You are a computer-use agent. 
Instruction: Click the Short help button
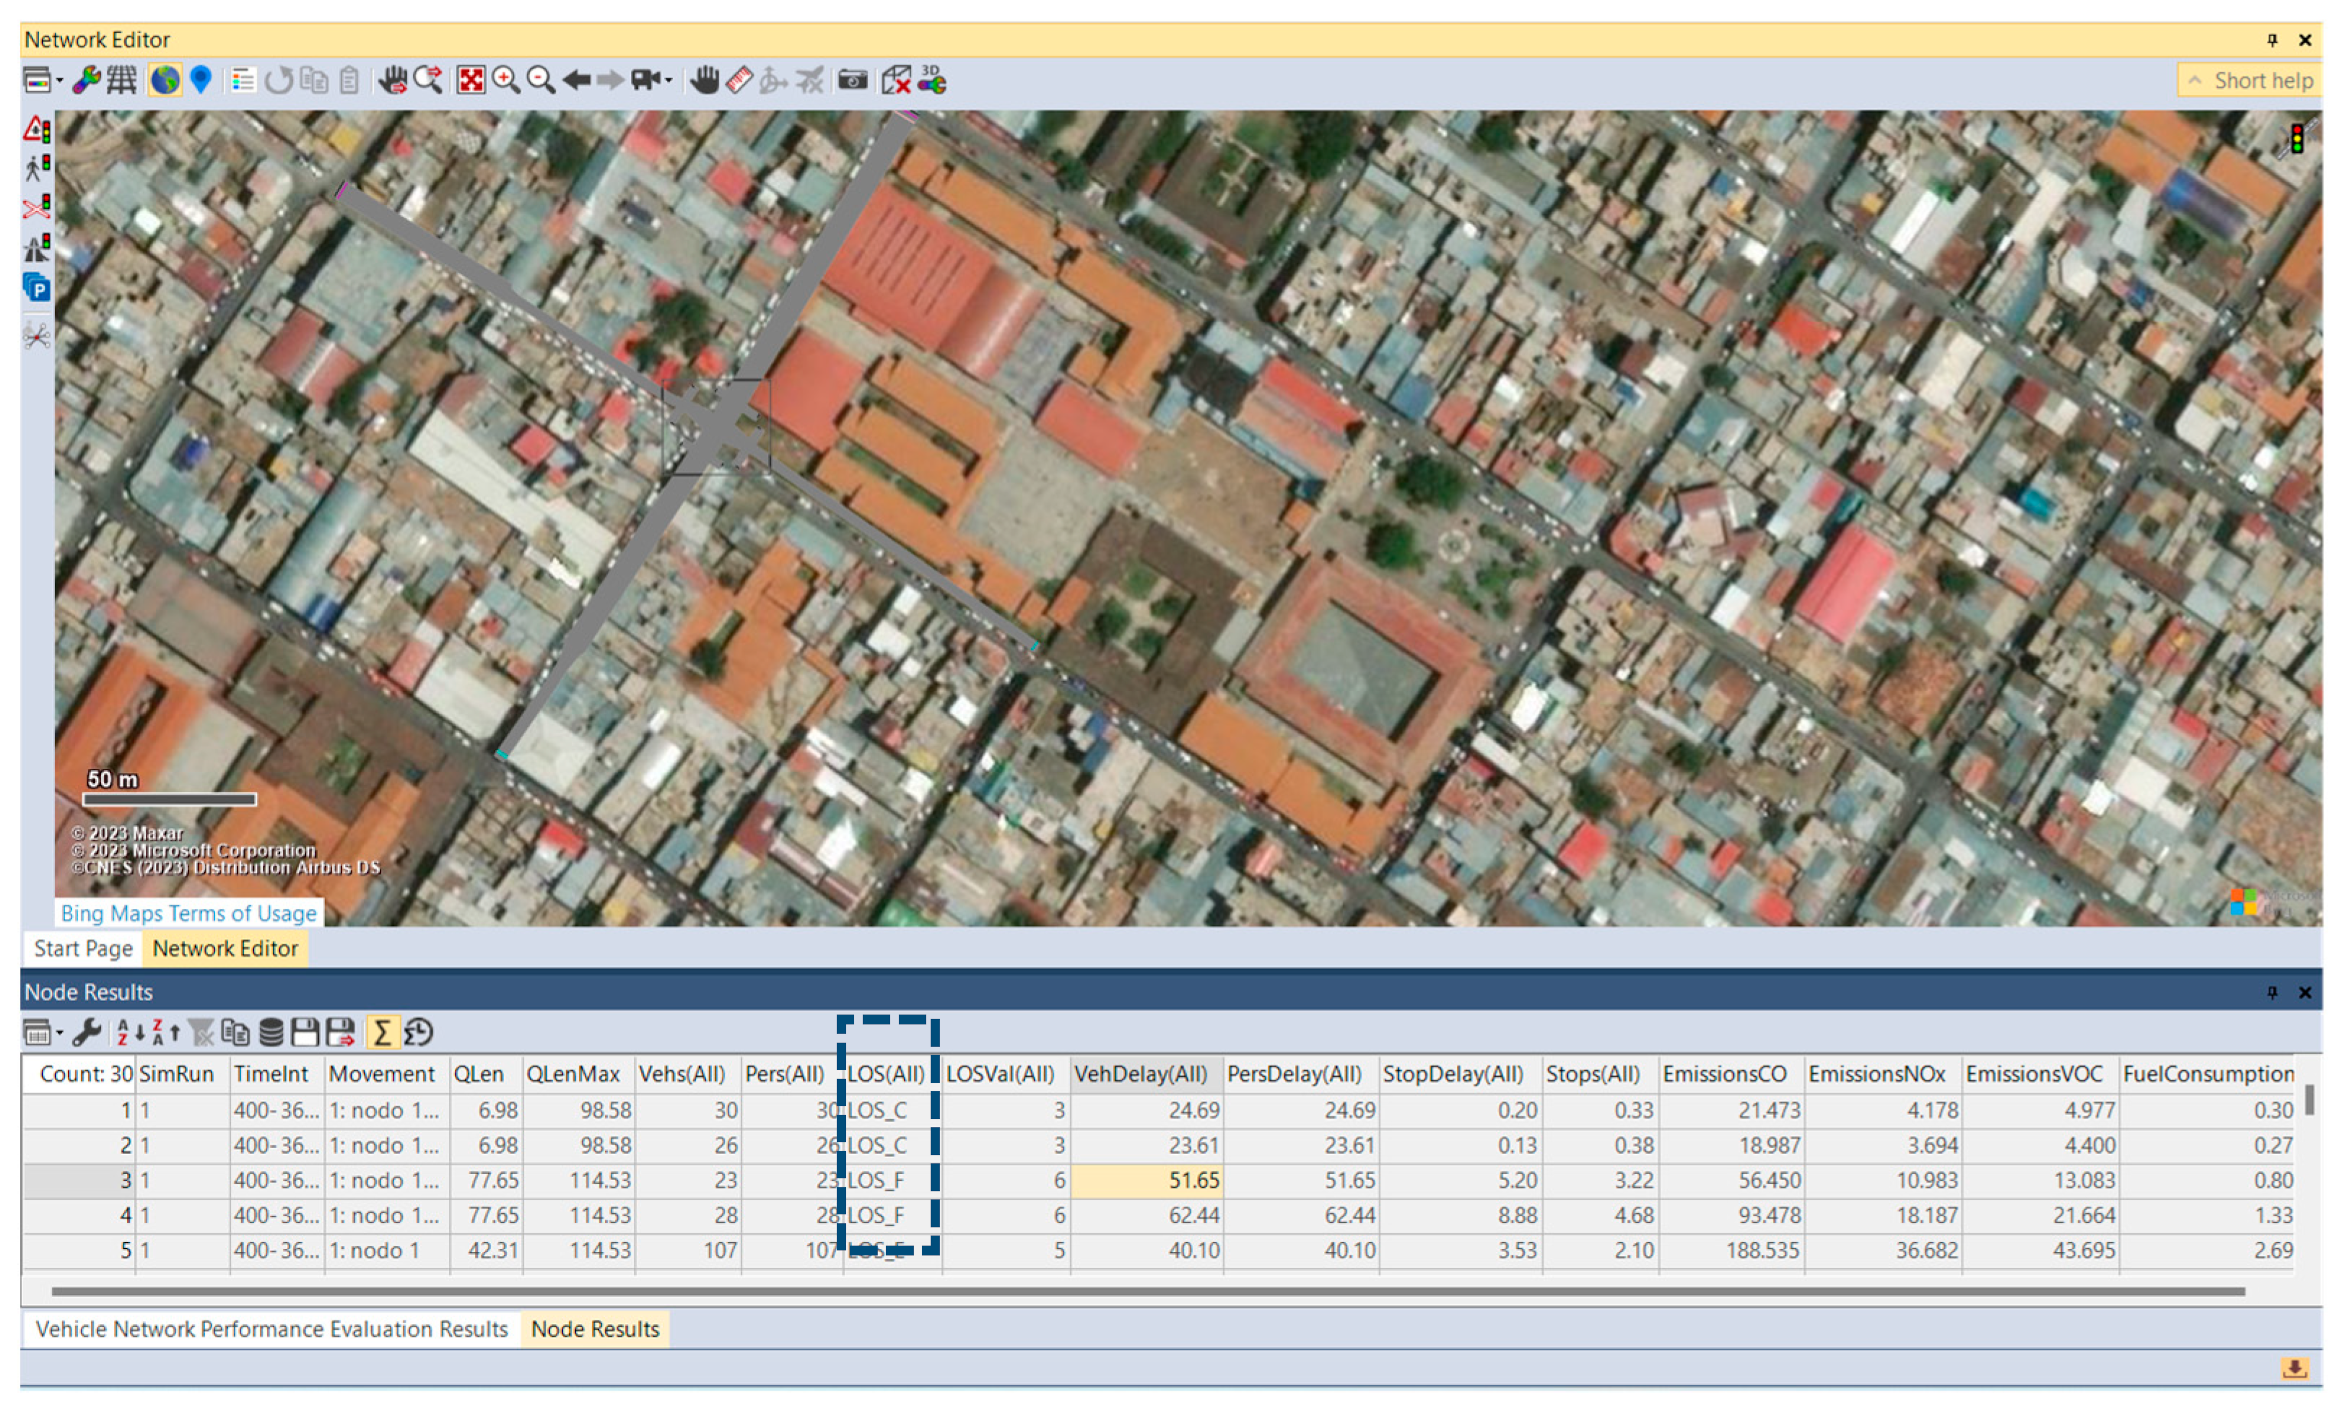click(x=2251, y=80)
